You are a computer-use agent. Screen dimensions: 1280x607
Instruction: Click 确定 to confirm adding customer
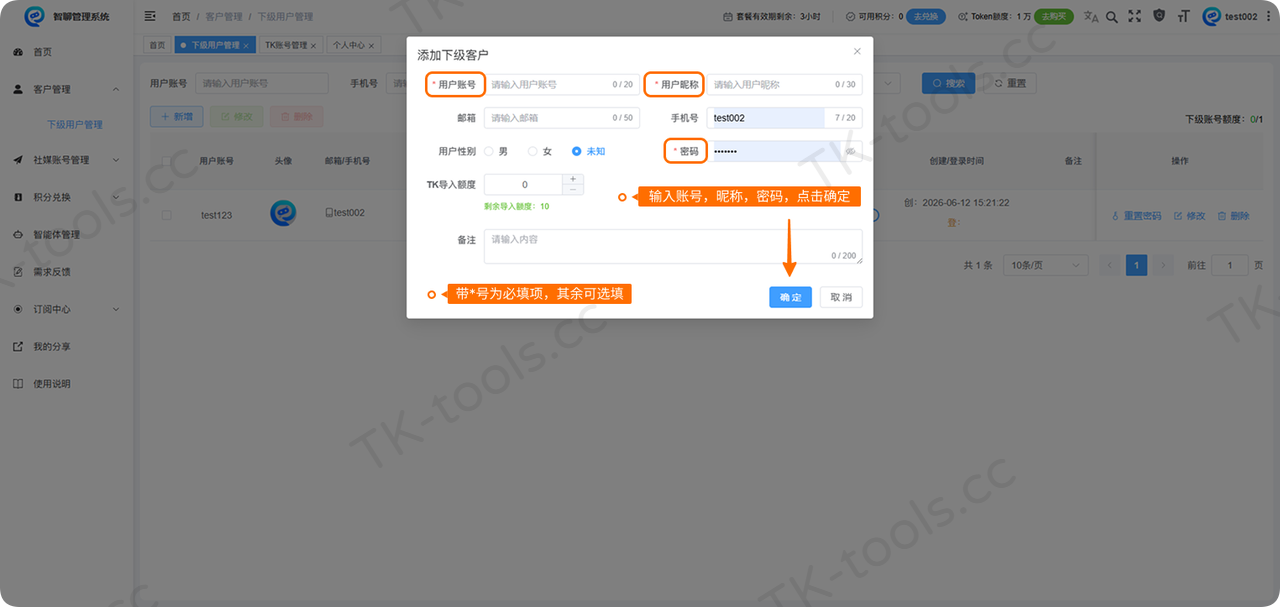[790, 298]
